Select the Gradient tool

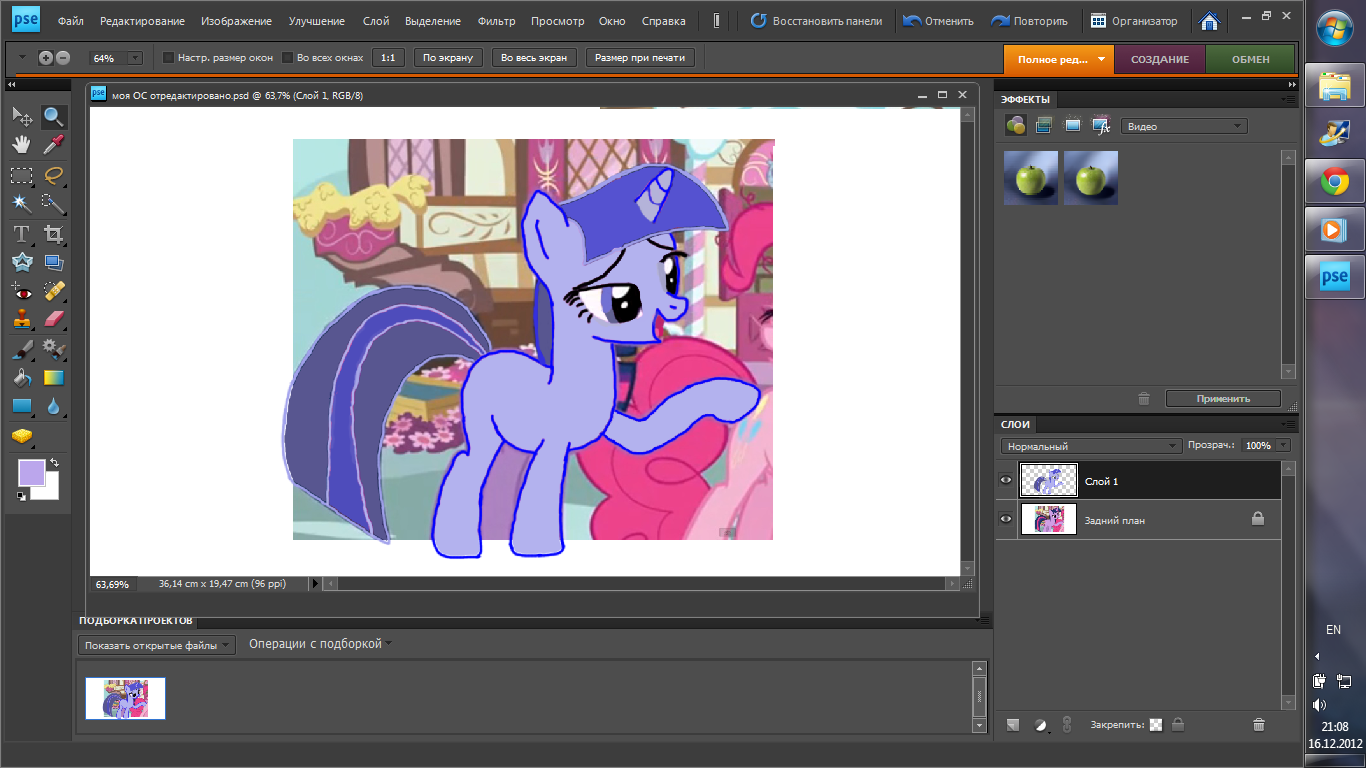point(54,378)
